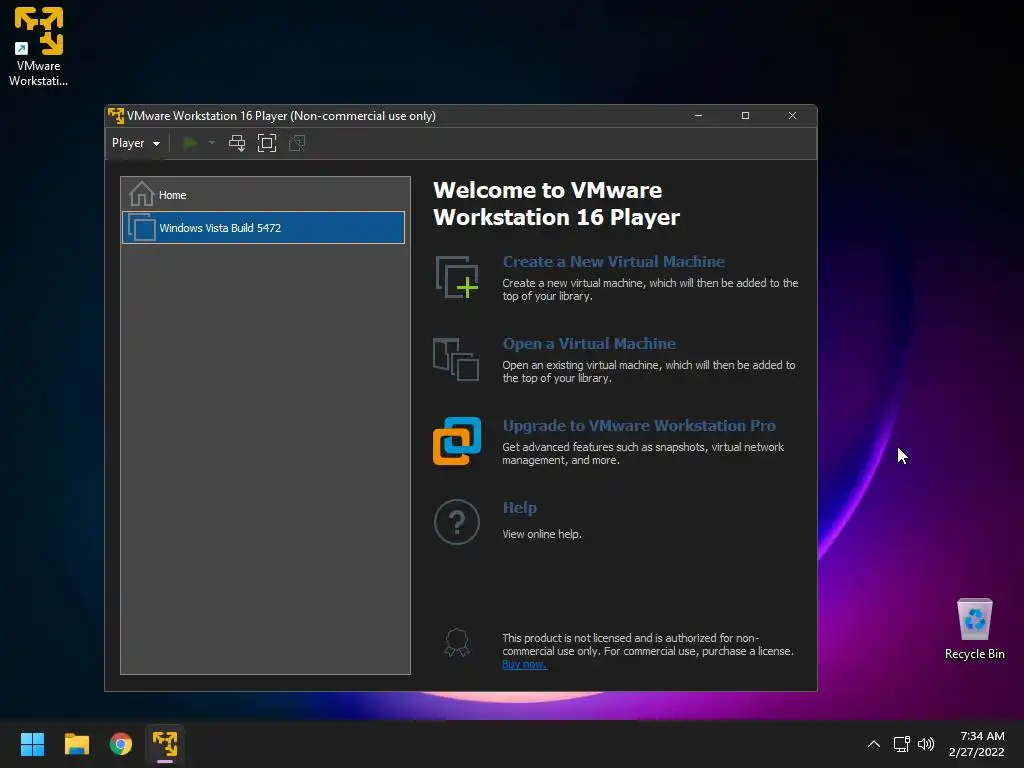Screen dimensions: 1024x768
Task: Click the network tray icon
Action: coord(902,744)
